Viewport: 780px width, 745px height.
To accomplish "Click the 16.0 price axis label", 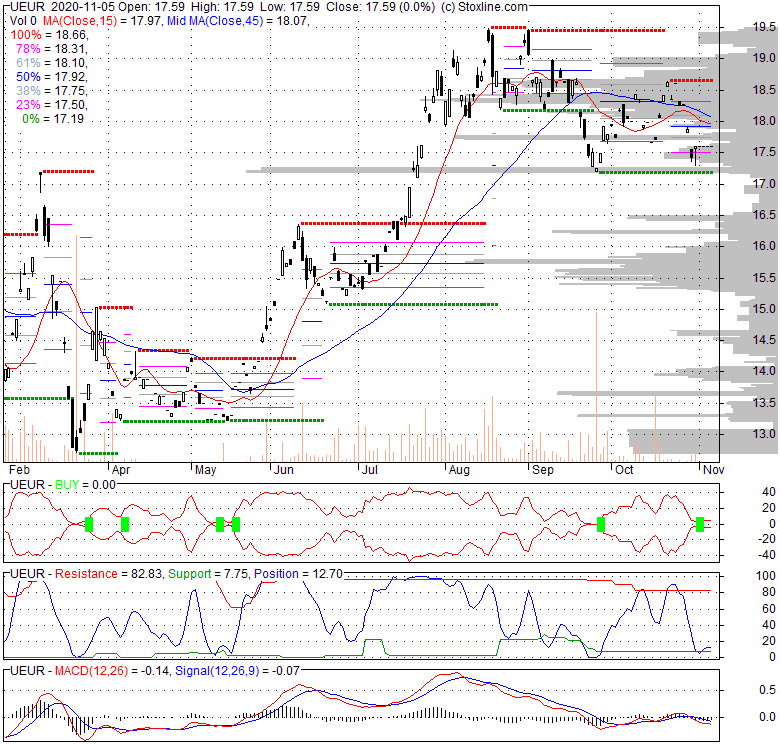I will 764,246.
